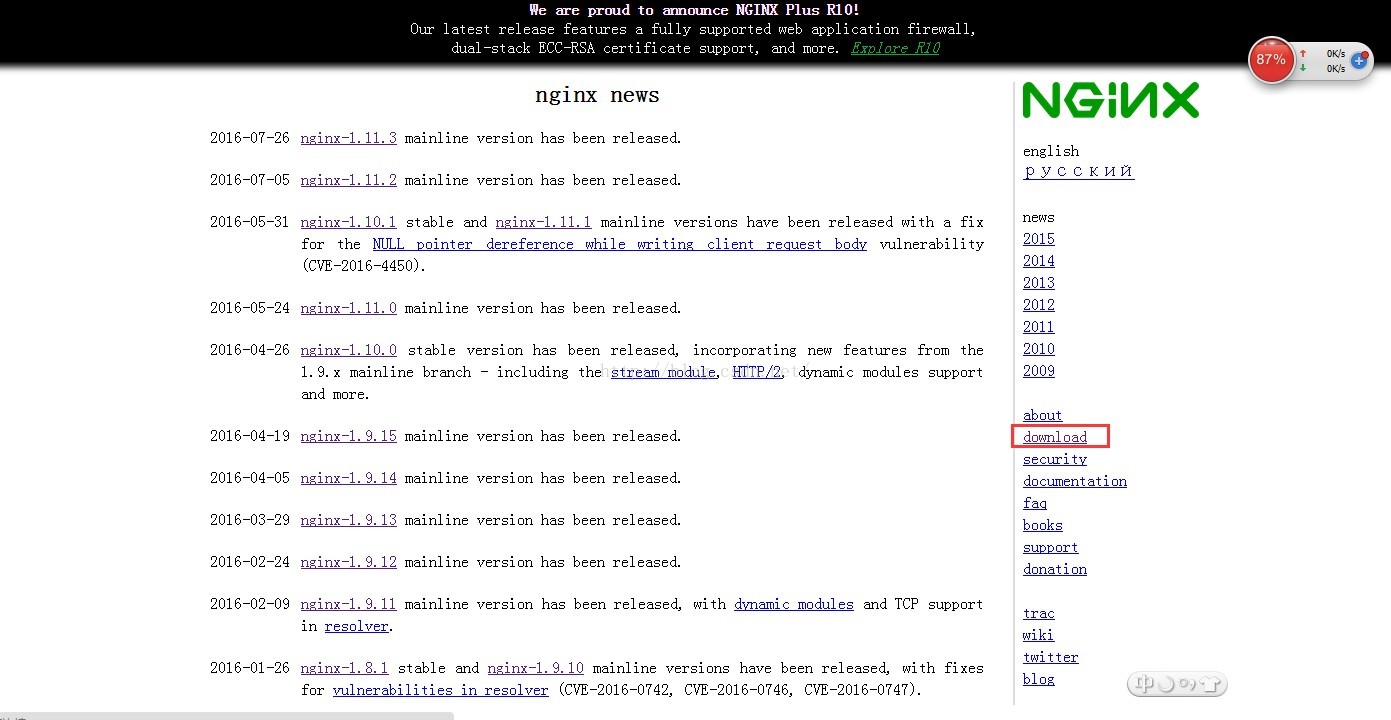Click the date 2016-04-26
The image size is (1391, 720).
250,350
